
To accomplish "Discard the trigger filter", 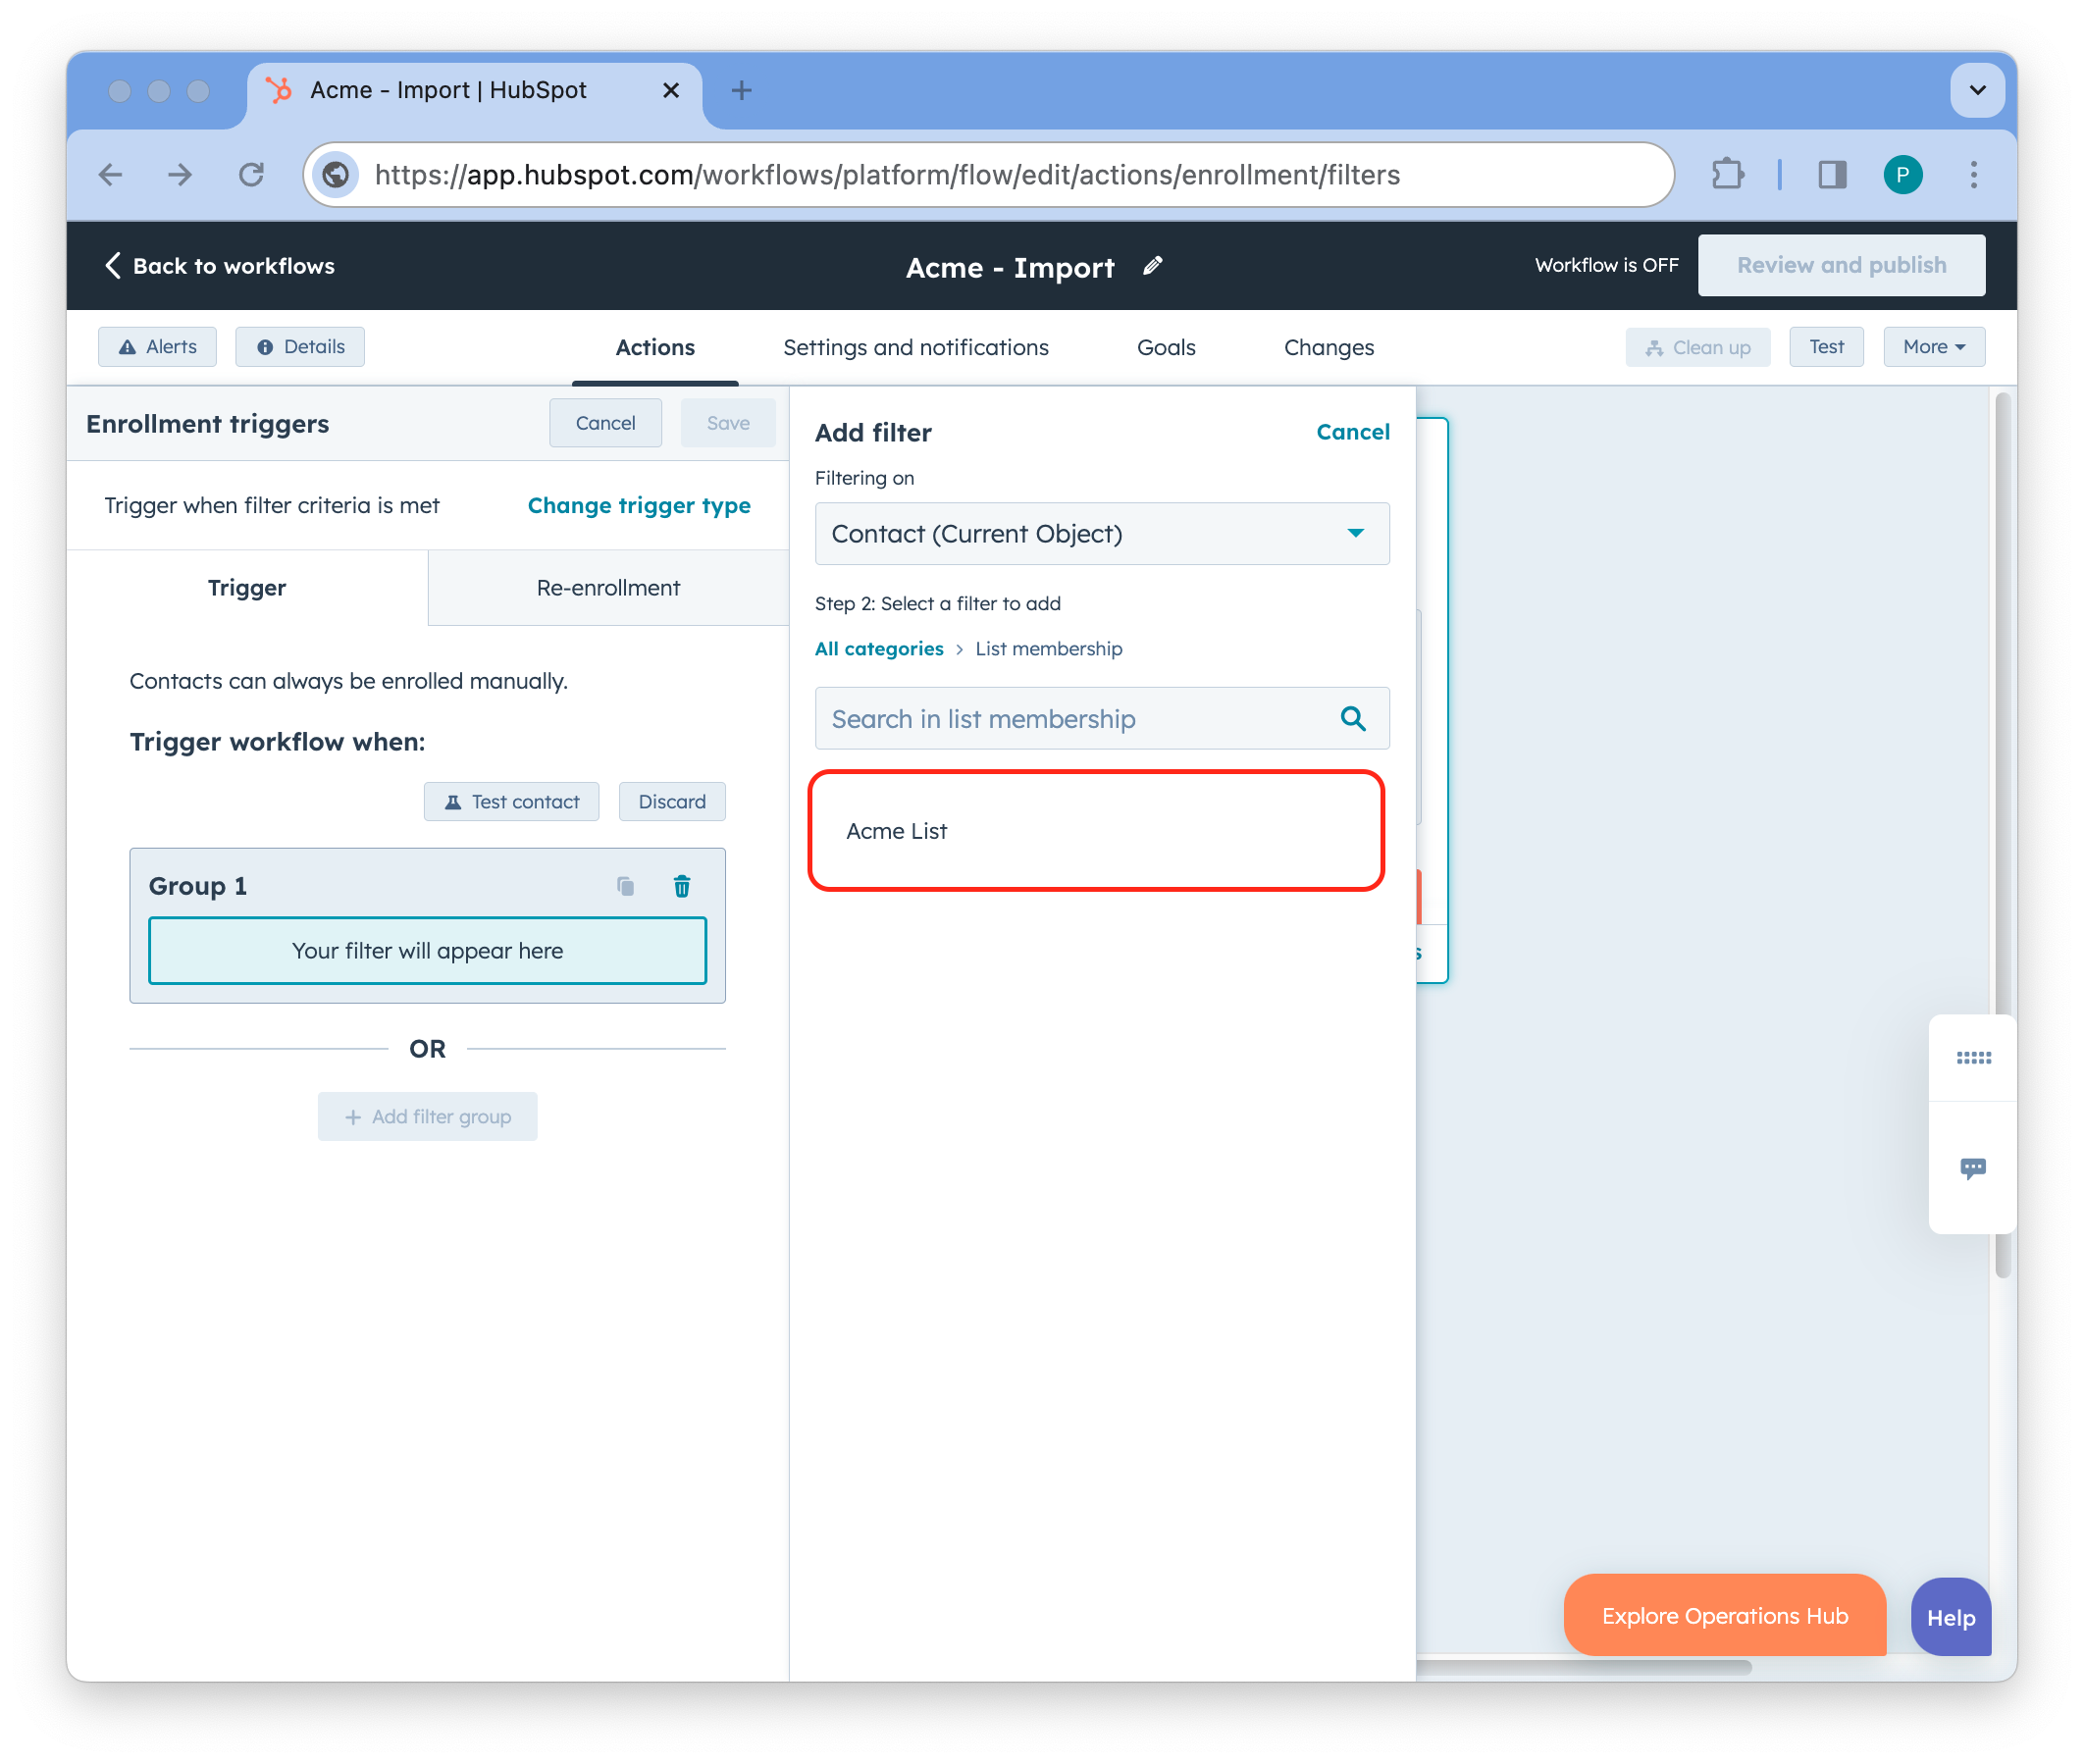I will pos(672,802).
